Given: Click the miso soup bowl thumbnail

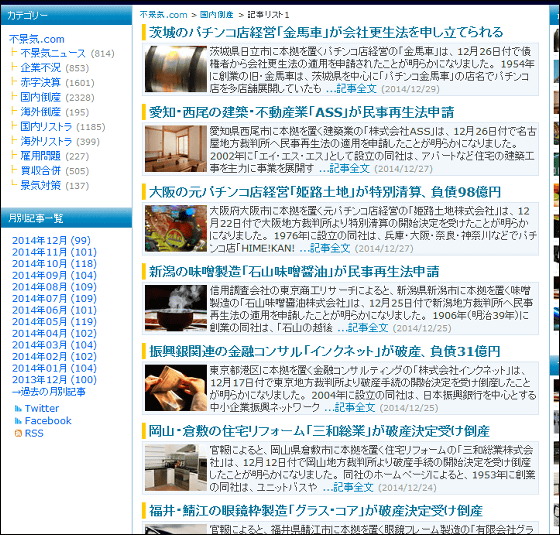Looking at the screenshot, I should (x=176, y=308).
